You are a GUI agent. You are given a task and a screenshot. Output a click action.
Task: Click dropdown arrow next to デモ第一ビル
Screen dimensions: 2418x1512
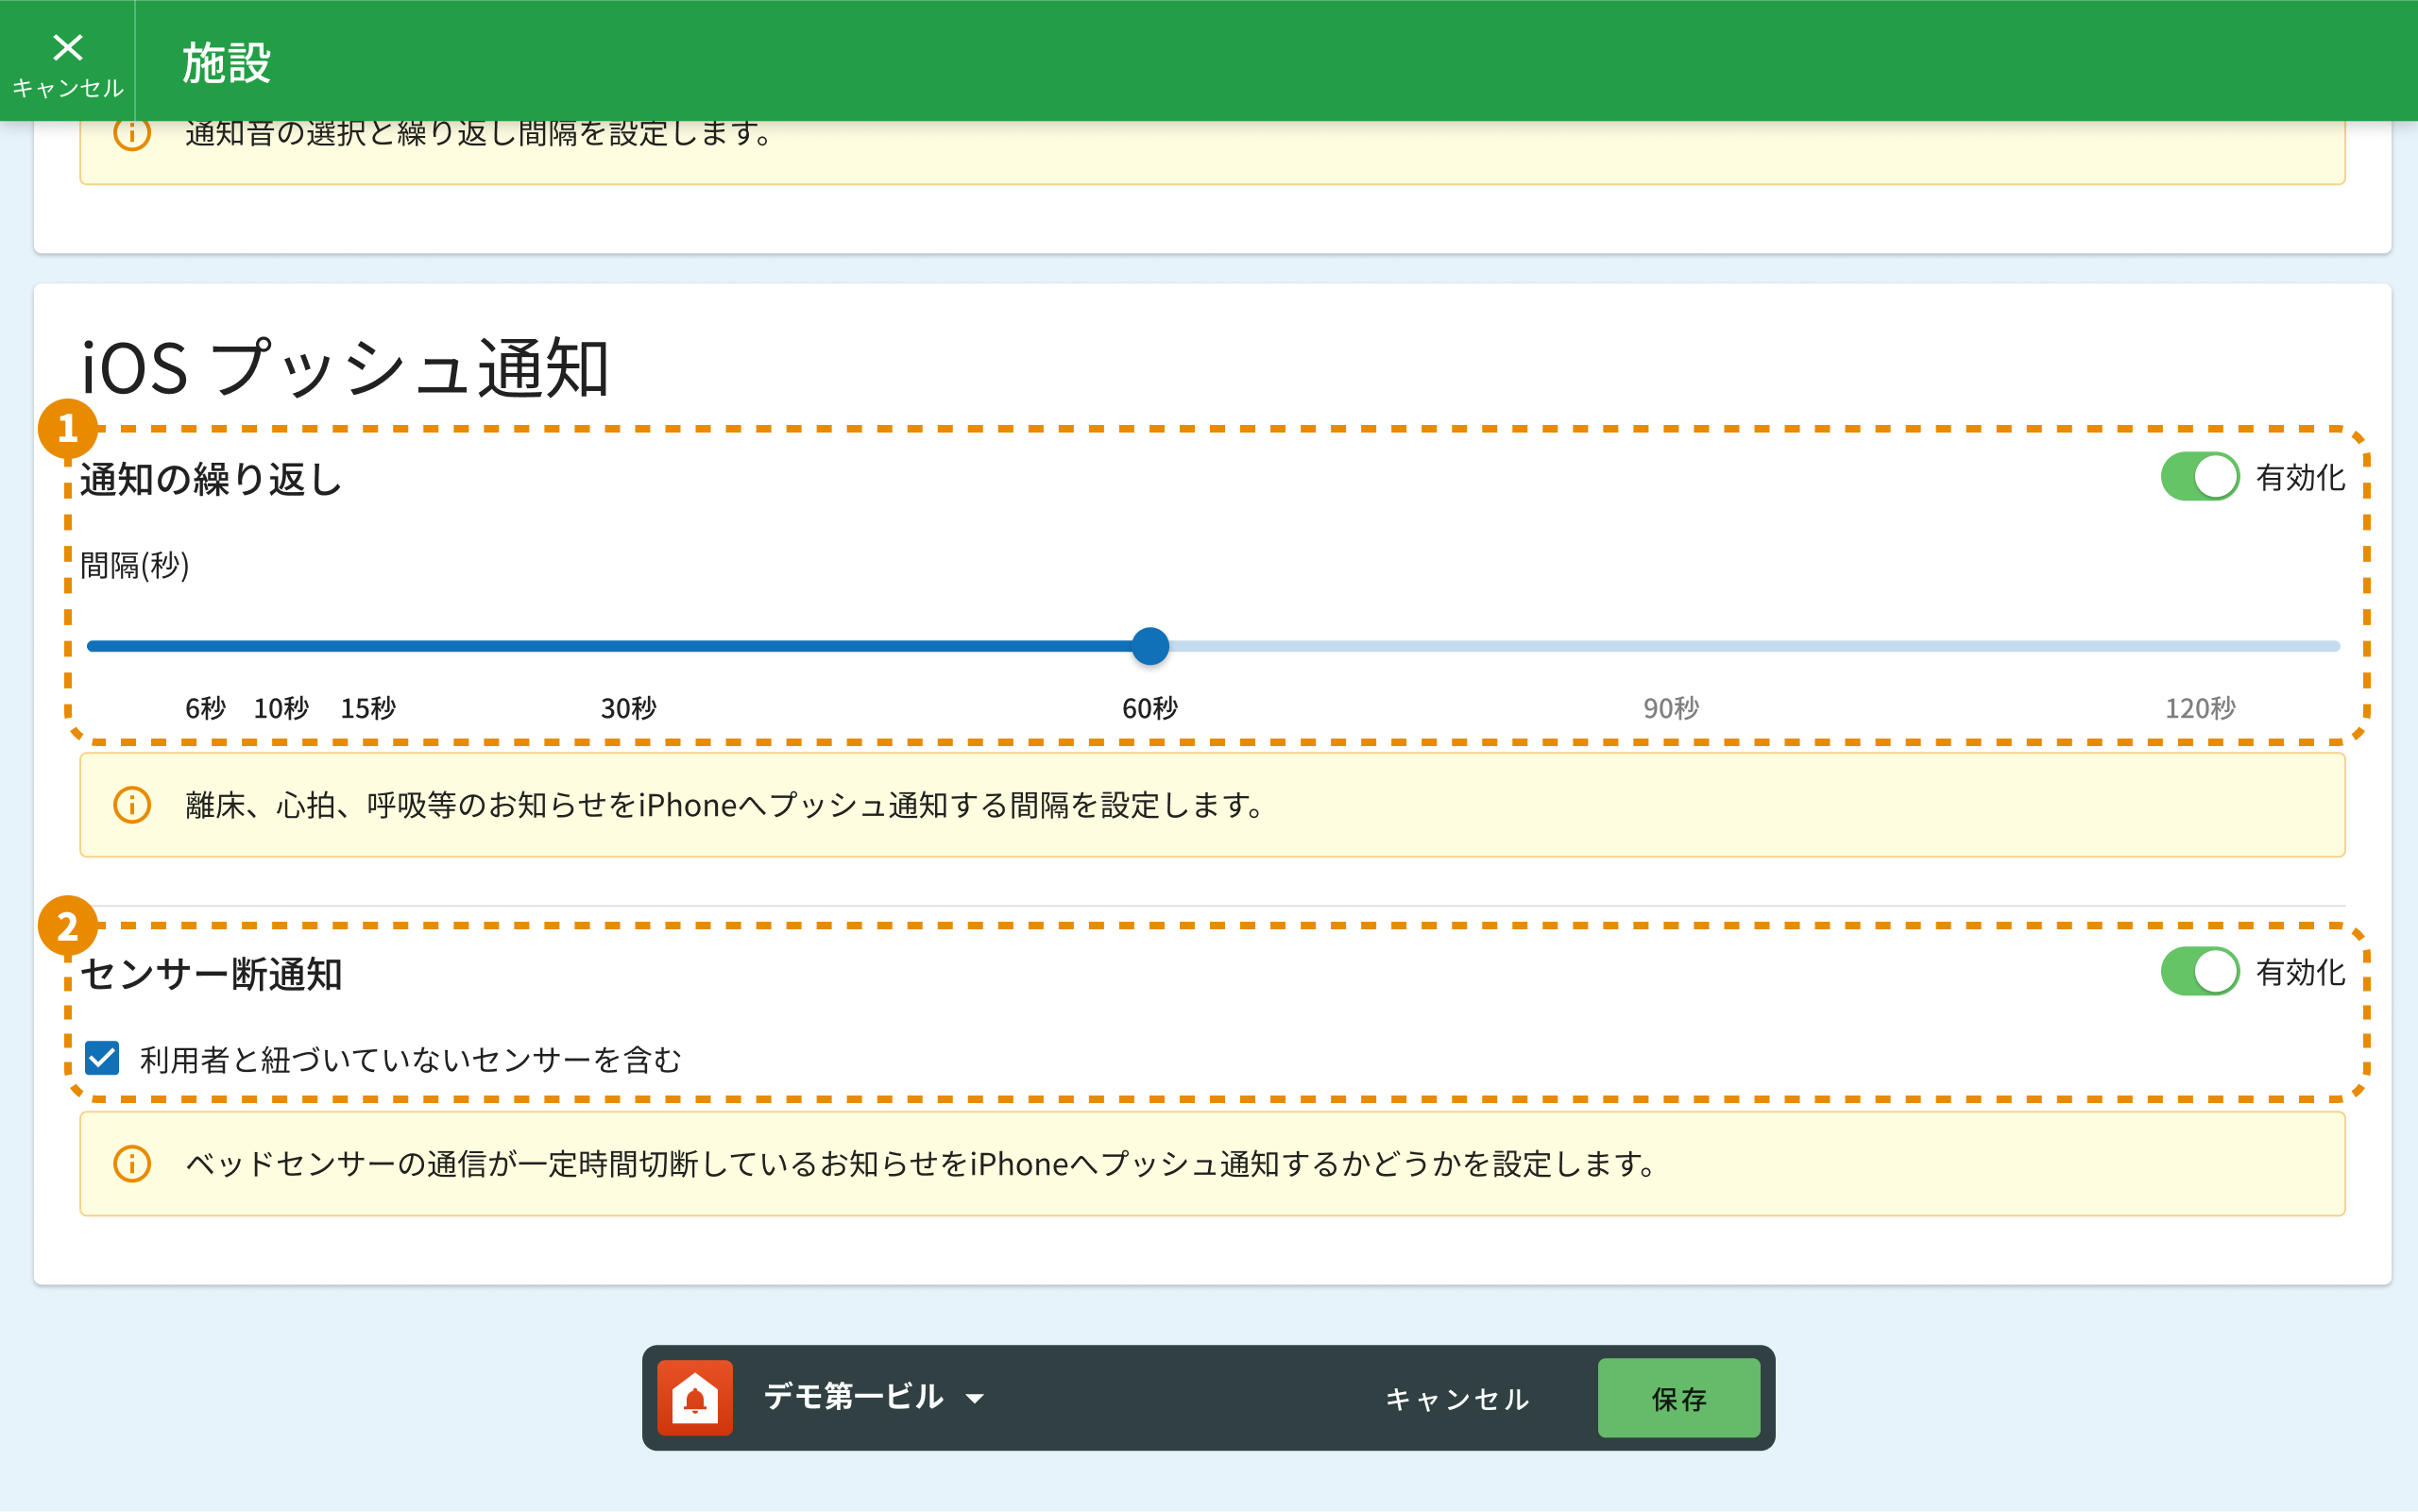pos(975,1398)
